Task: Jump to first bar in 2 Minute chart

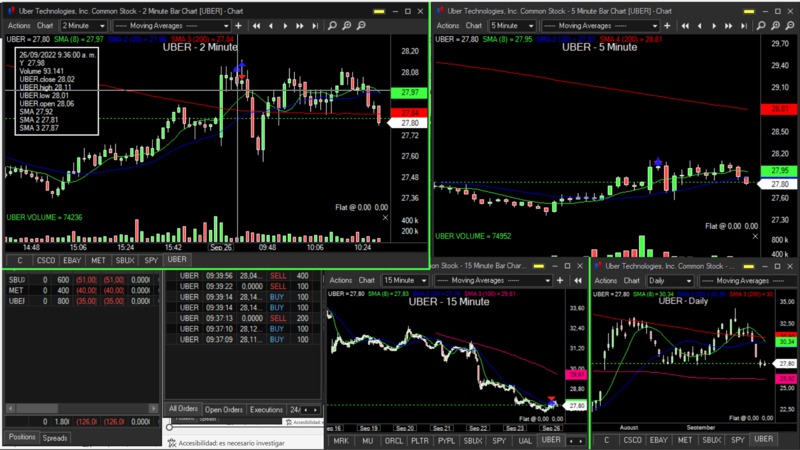Action: pyautogui.click(x=257, y=26)
